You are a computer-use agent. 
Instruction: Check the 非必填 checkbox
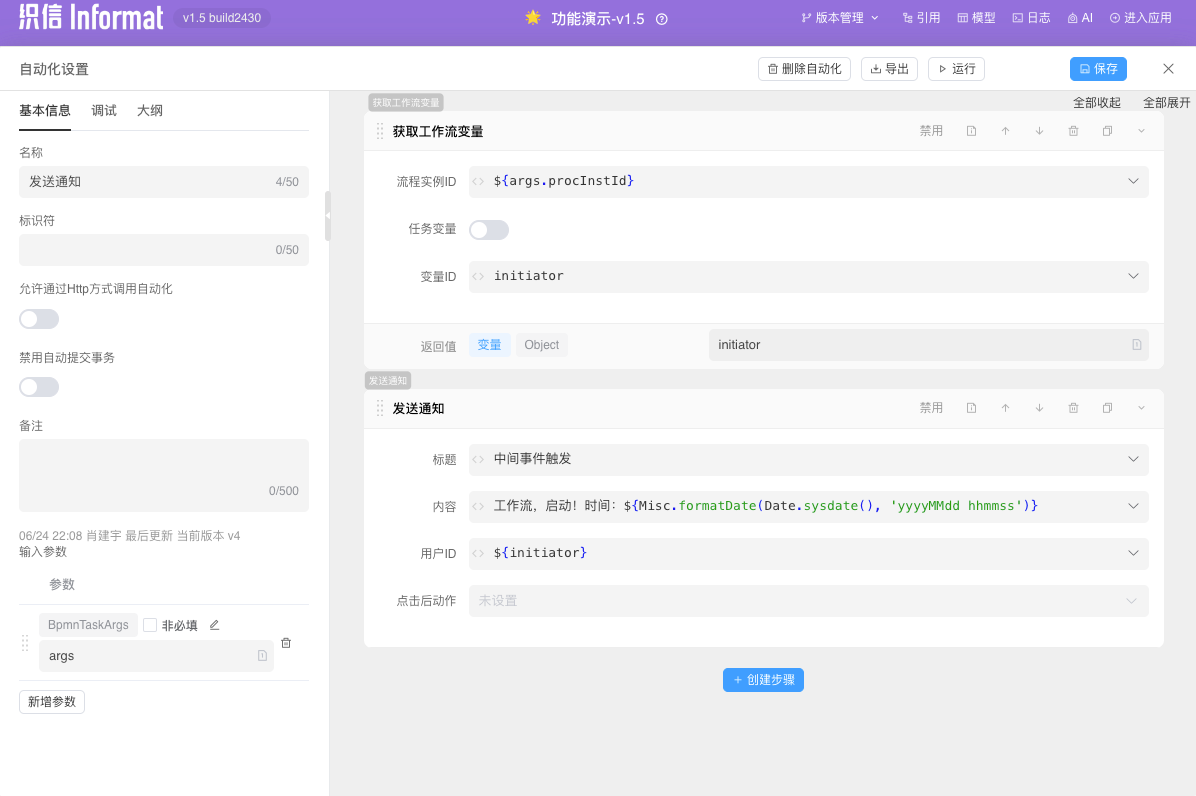tap(150, 625)
